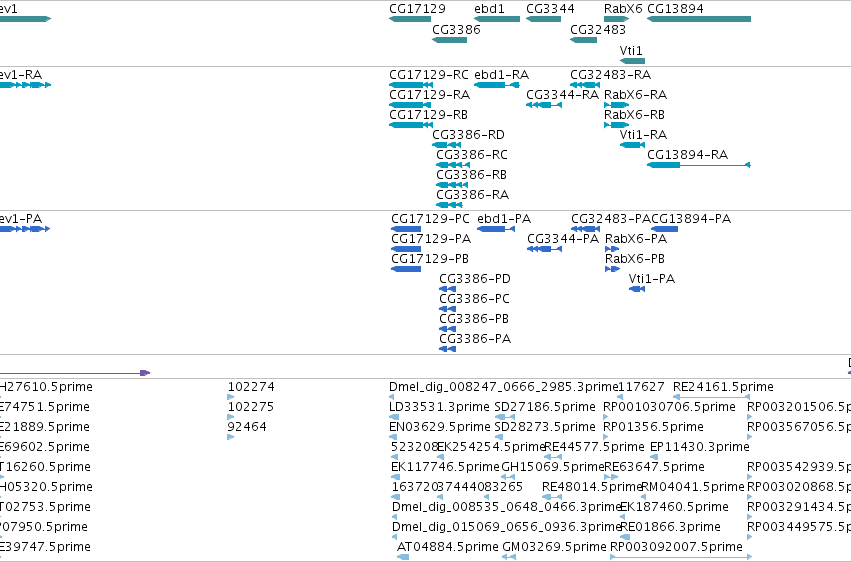
Task: Click label RP003092007.5prime
Action: coord(676,547)
